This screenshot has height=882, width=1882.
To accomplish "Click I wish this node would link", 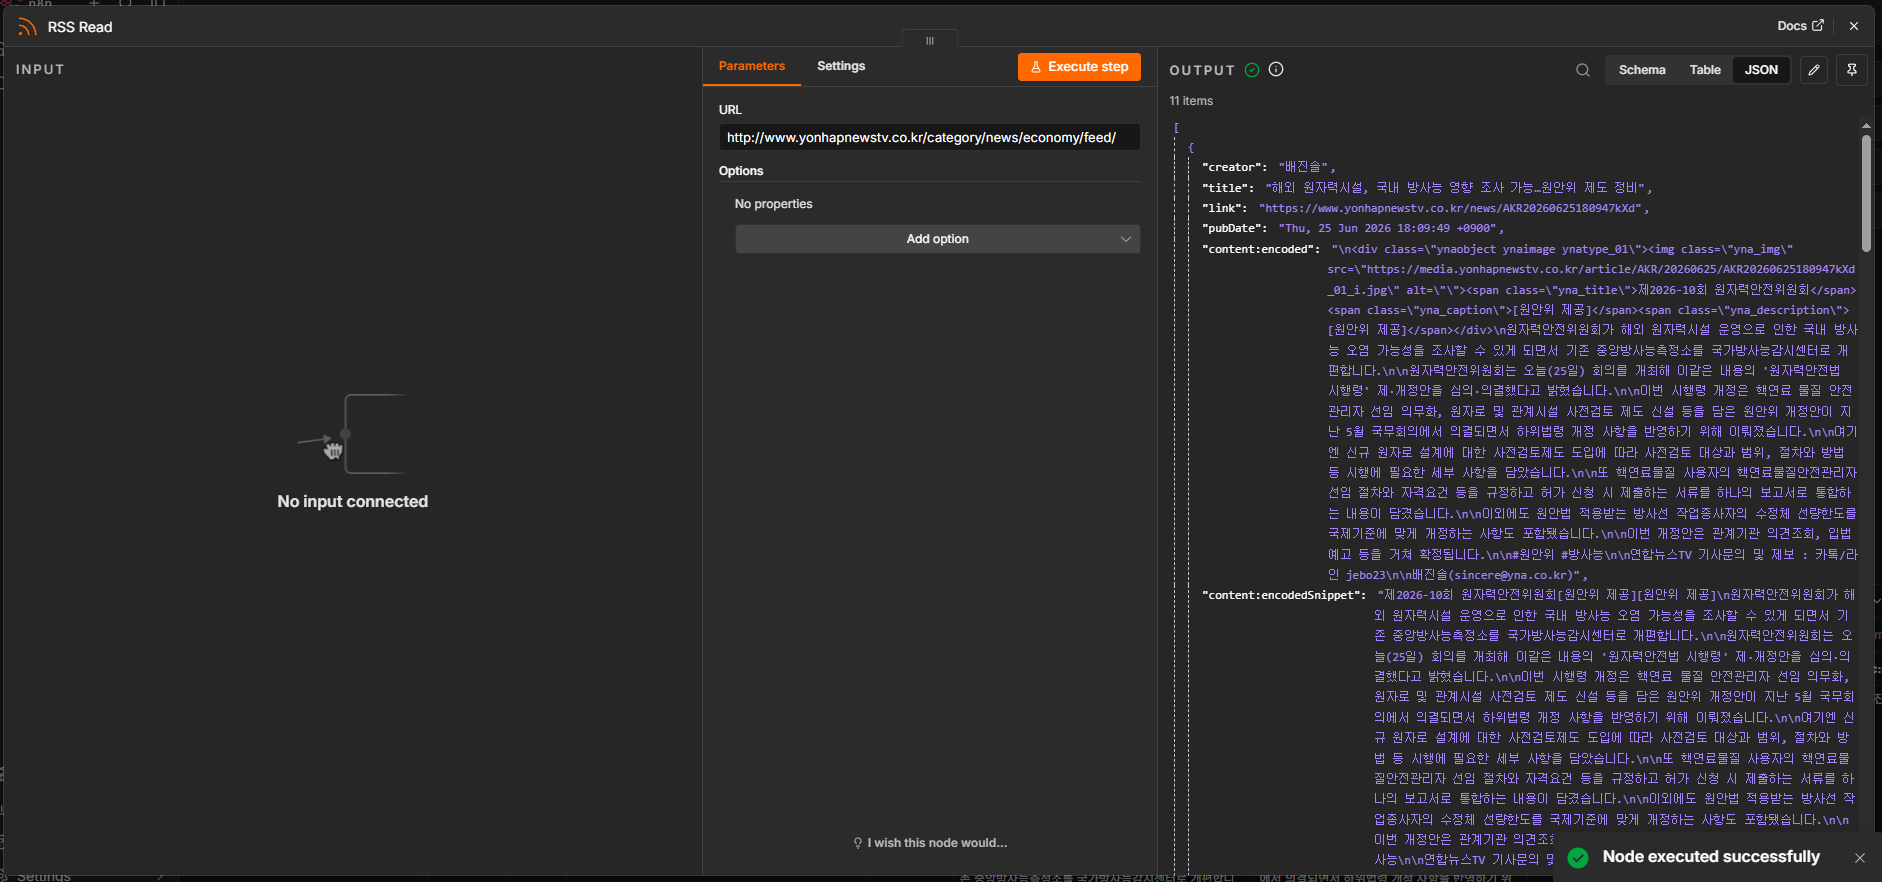I will coord(930,843).
